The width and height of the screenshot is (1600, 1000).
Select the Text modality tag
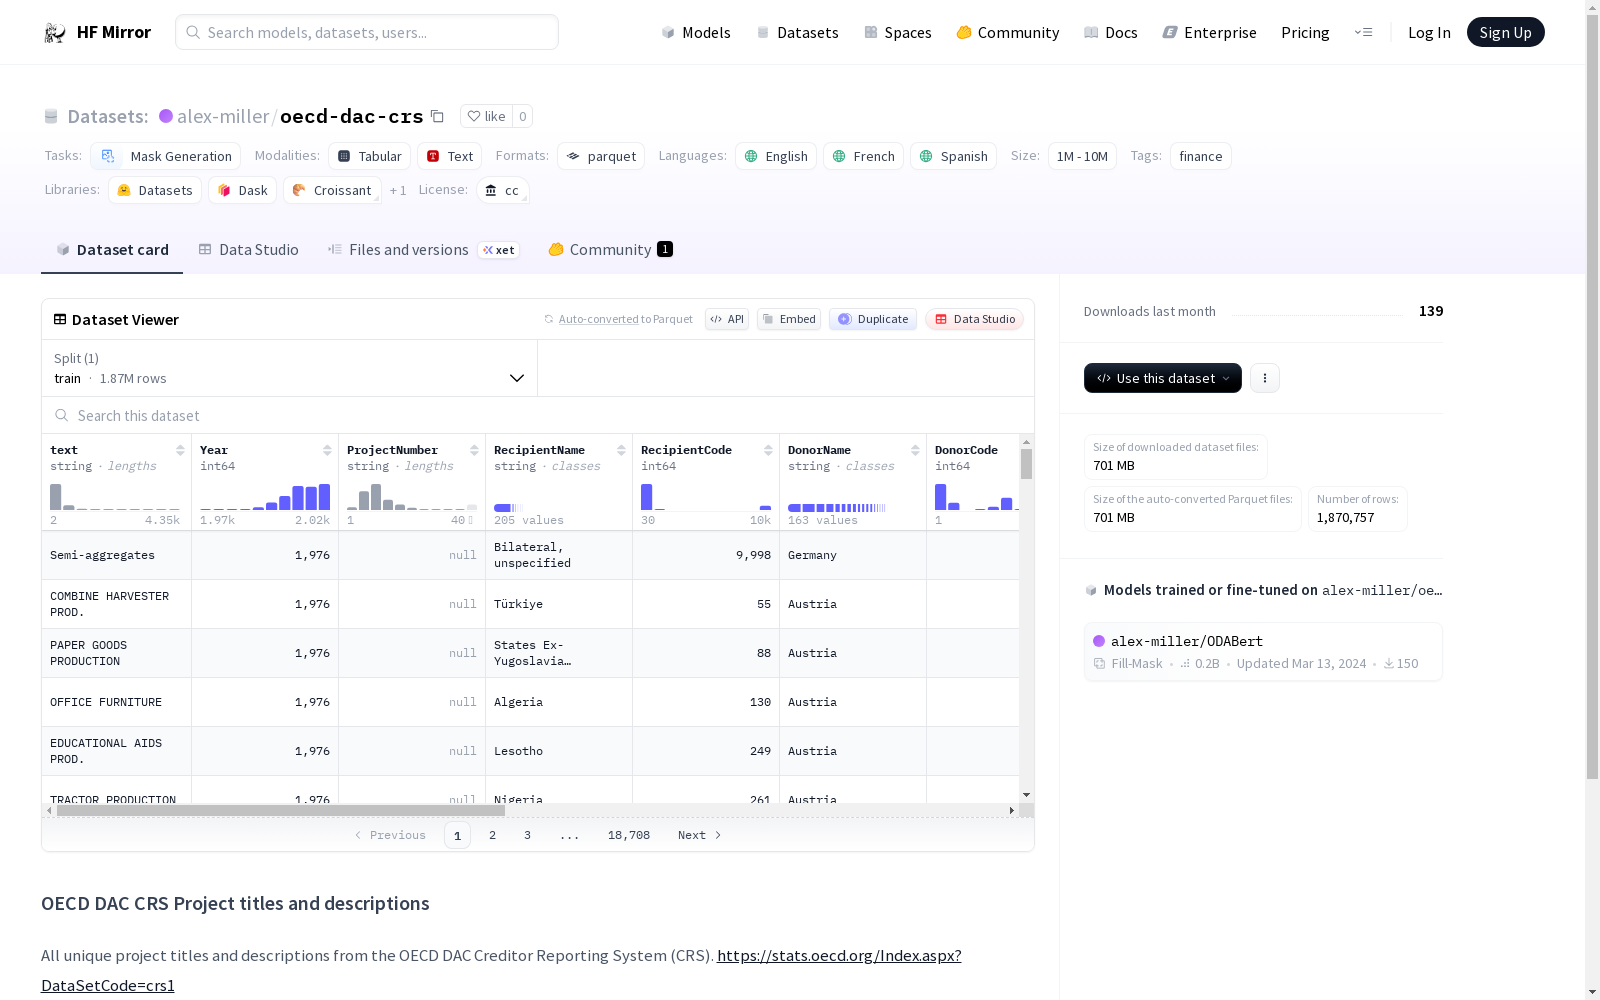coord(449,156)
